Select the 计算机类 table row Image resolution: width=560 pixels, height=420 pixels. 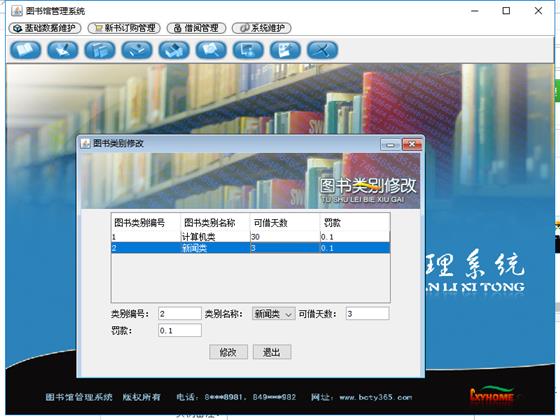tap(251, 237)
